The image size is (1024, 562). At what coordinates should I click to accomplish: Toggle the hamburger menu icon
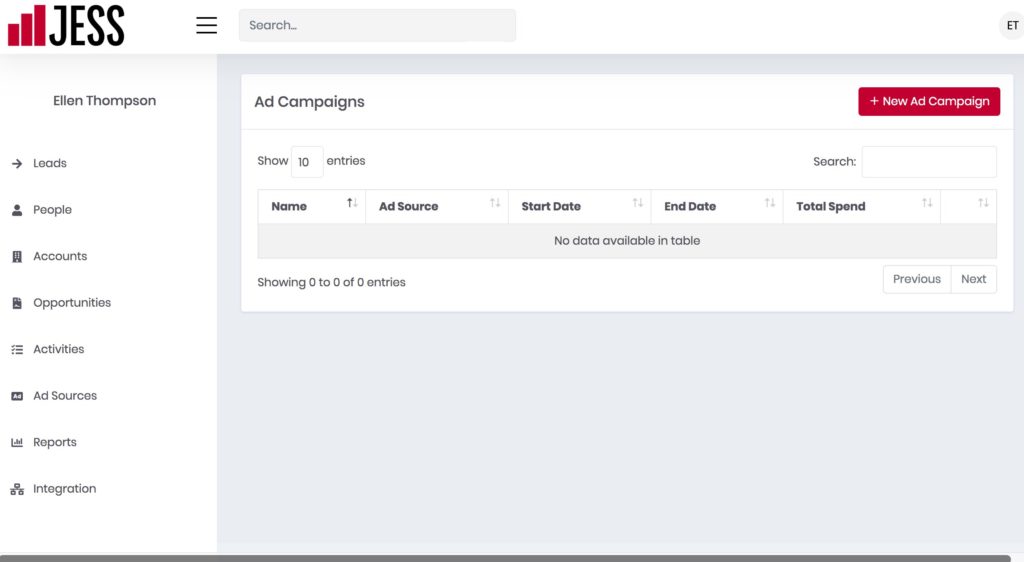coord(206,25)
